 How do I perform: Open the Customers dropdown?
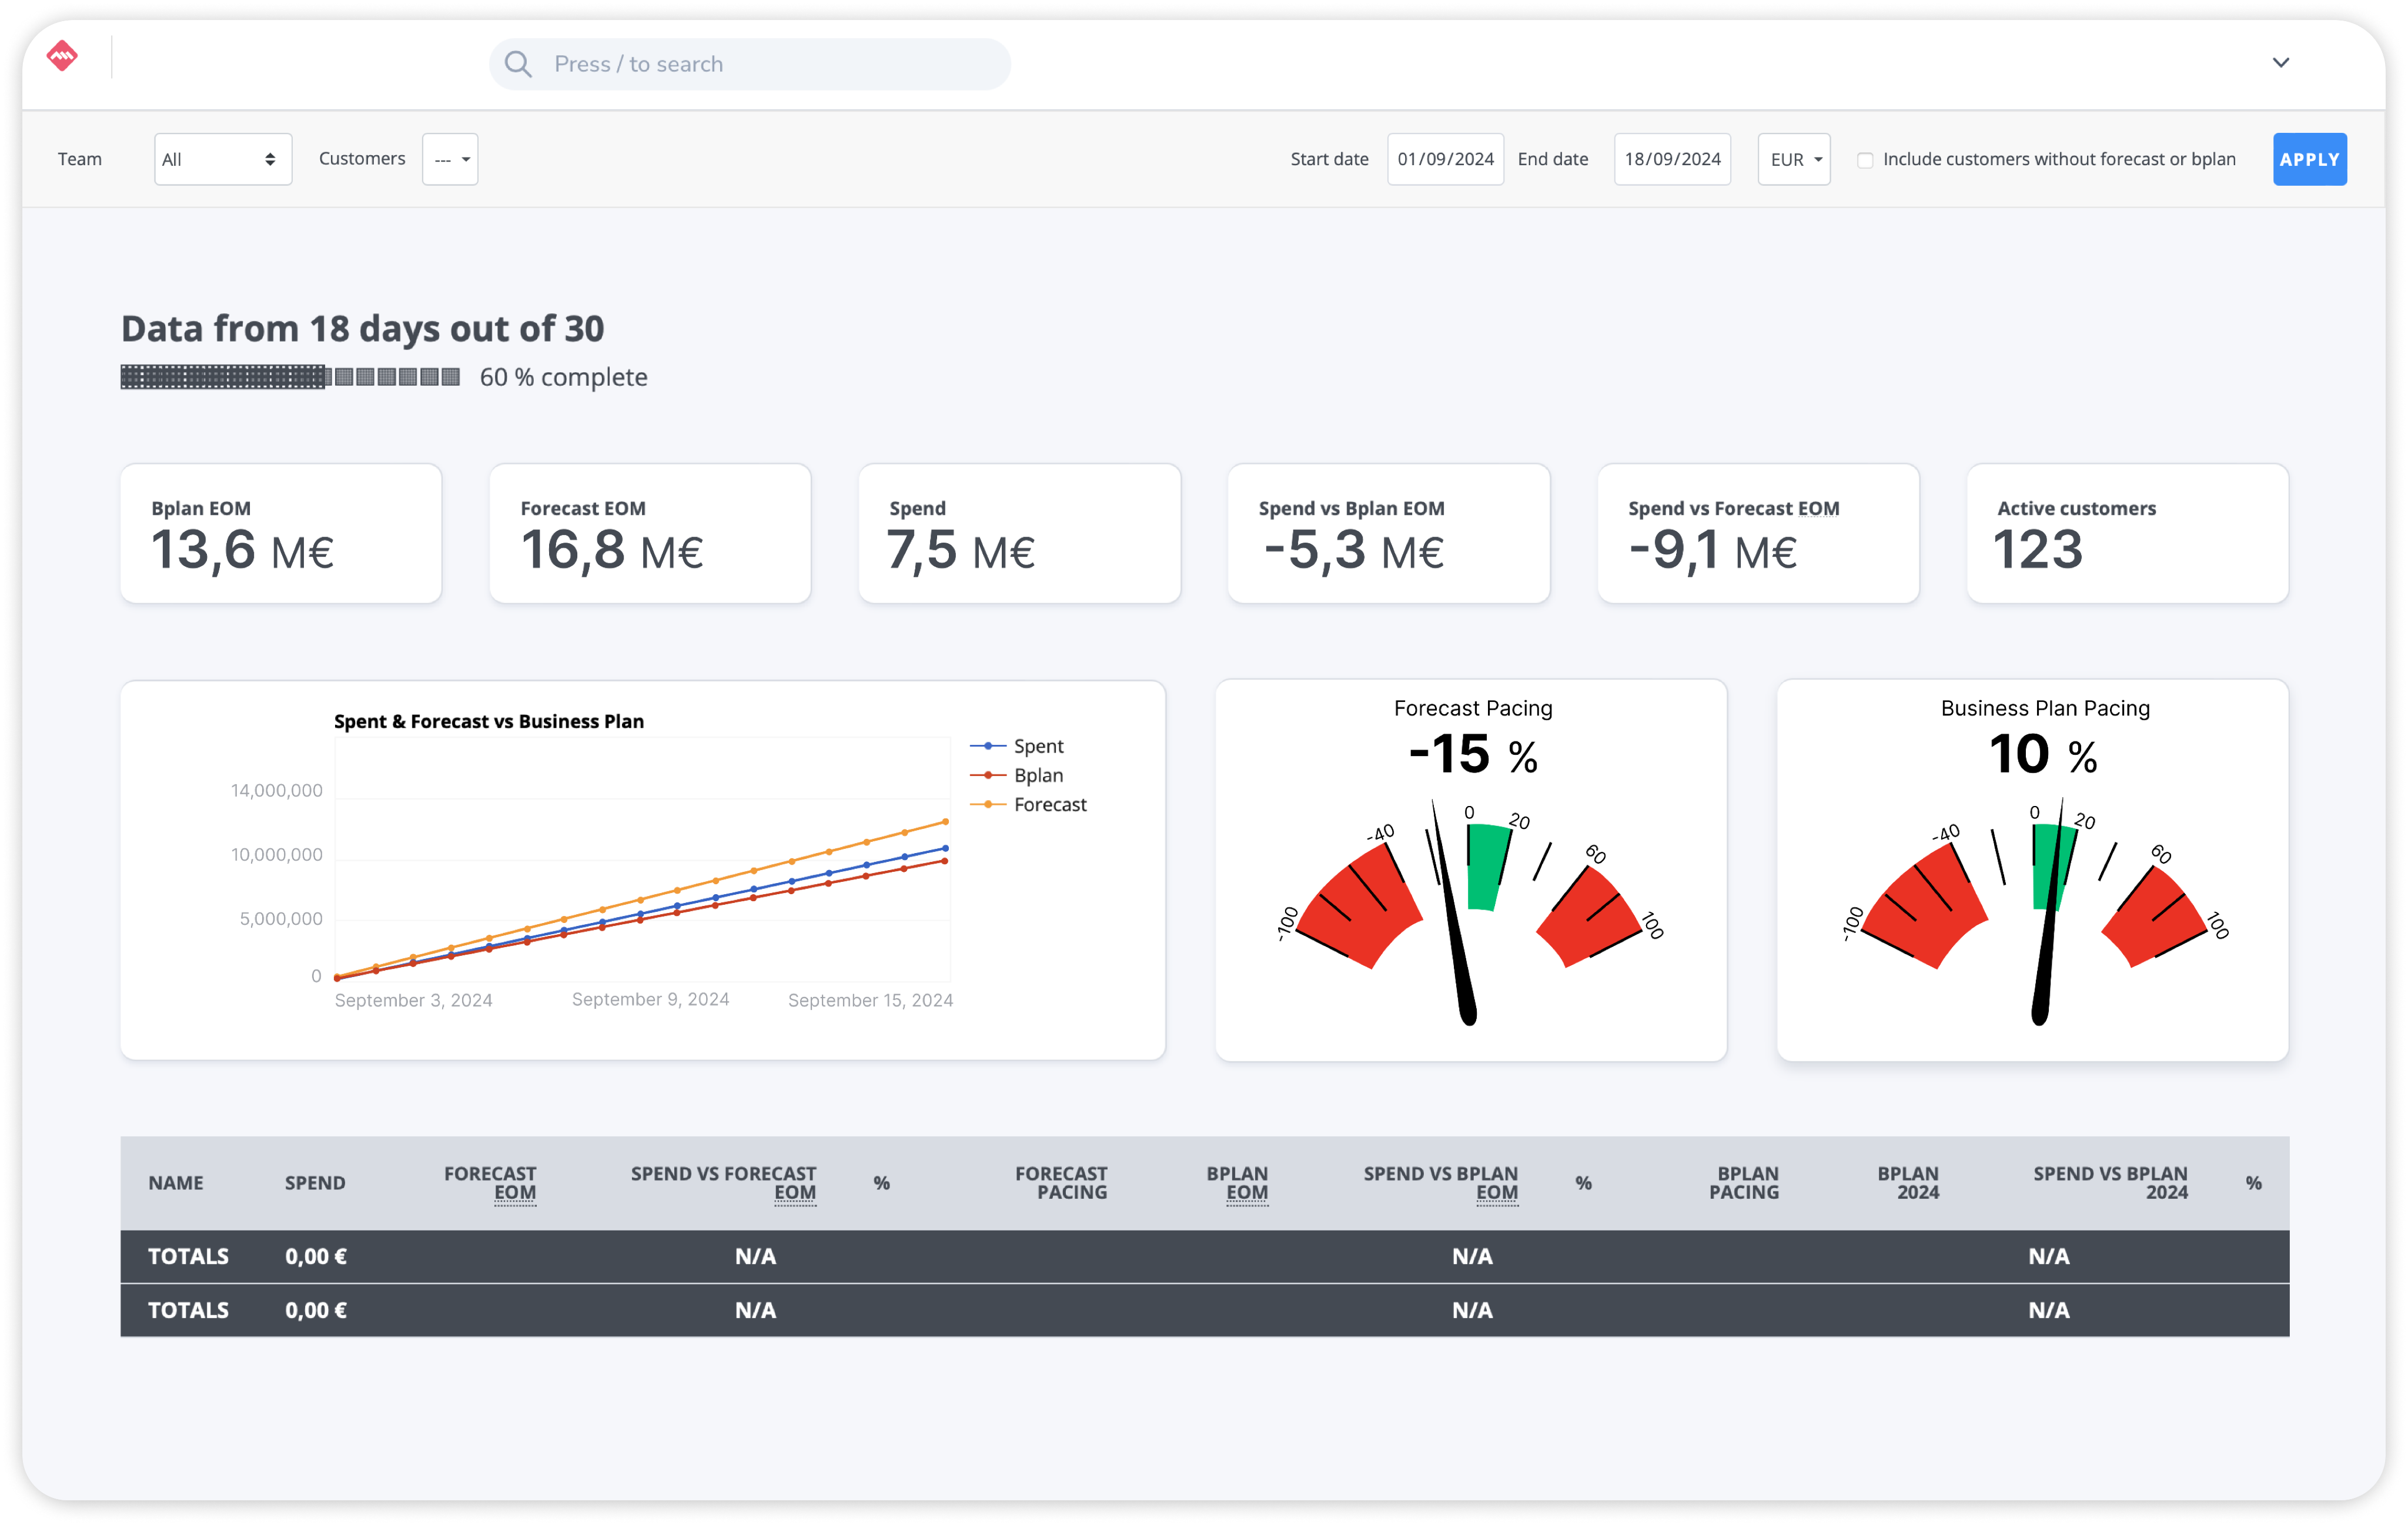(449, 158)
